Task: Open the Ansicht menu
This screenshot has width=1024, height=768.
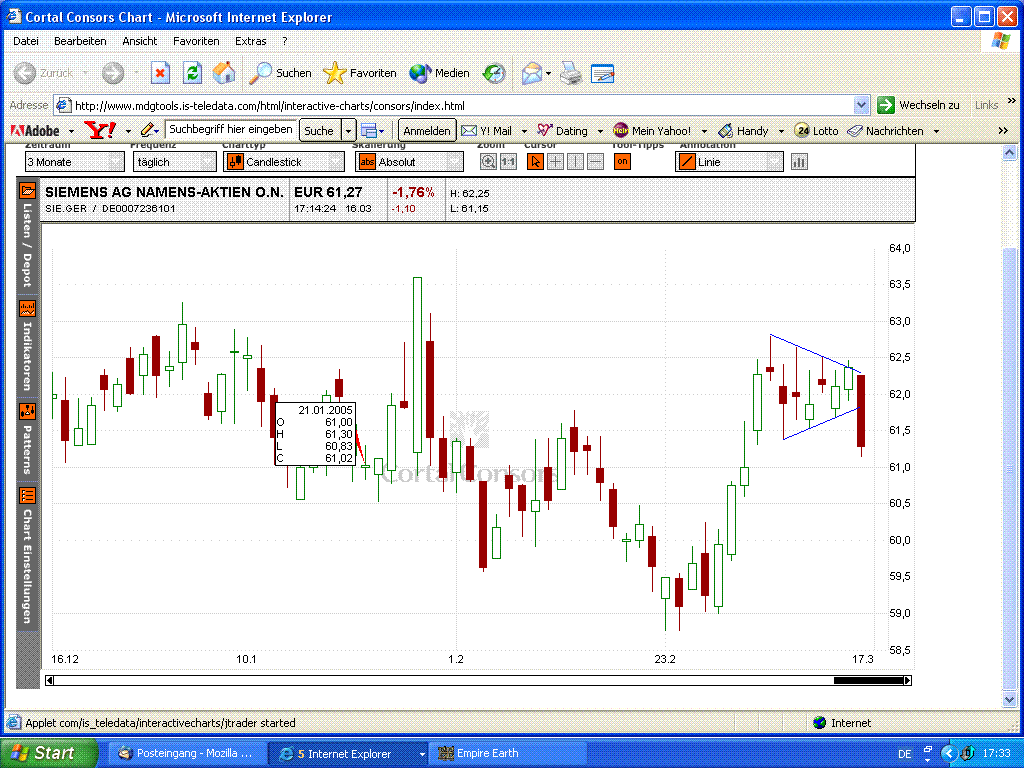Action: pyautogui.click(x=139, y=41)
